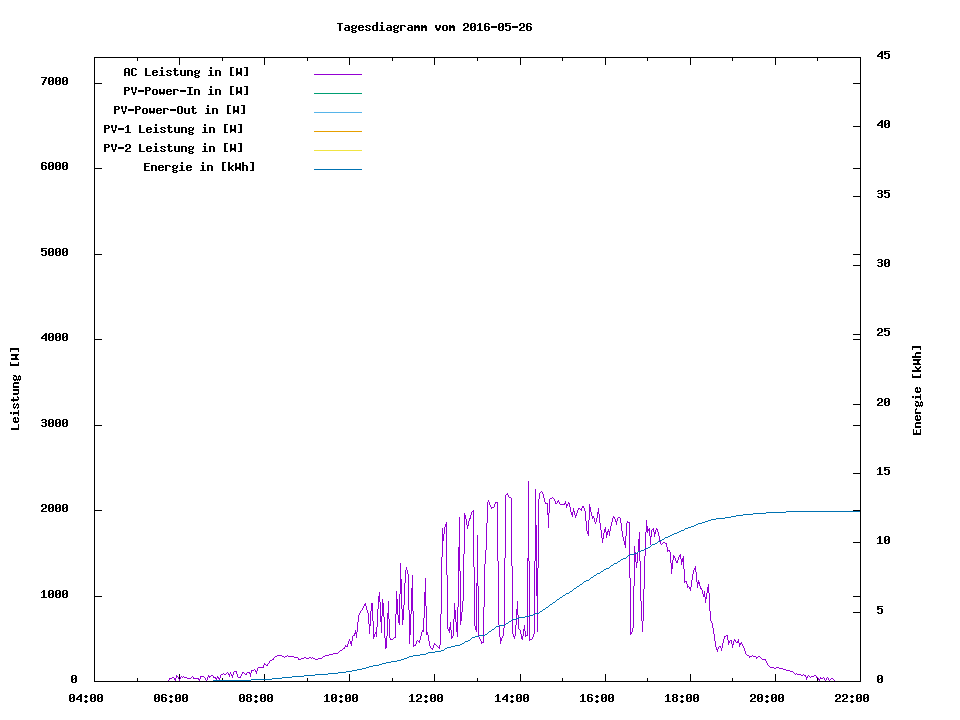The image size is (960, 720).
Task: Select the Energie in [kWh] legend label
Action: pos(199,167)
